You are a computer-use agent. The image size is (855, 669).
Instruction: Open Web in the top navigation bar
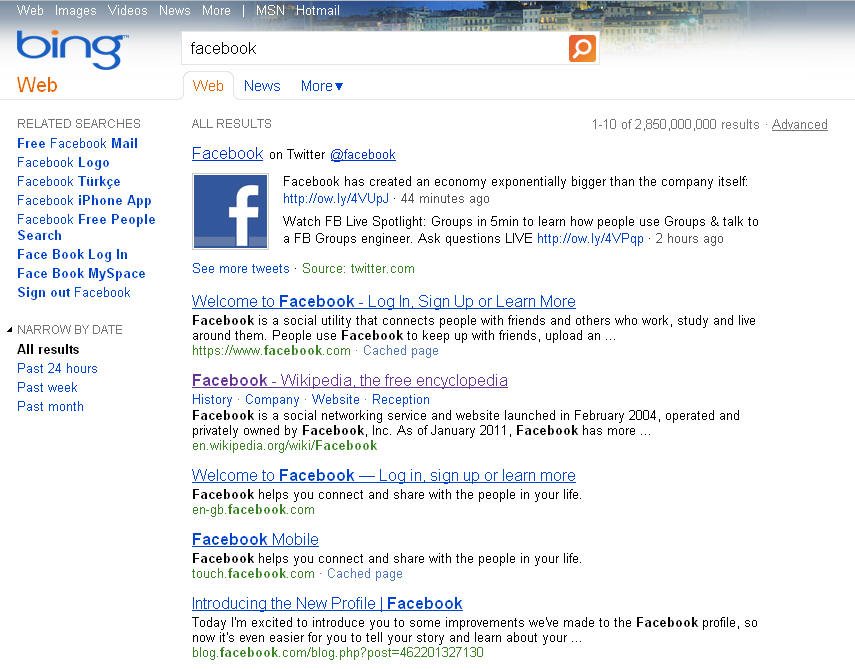(30, 10)
